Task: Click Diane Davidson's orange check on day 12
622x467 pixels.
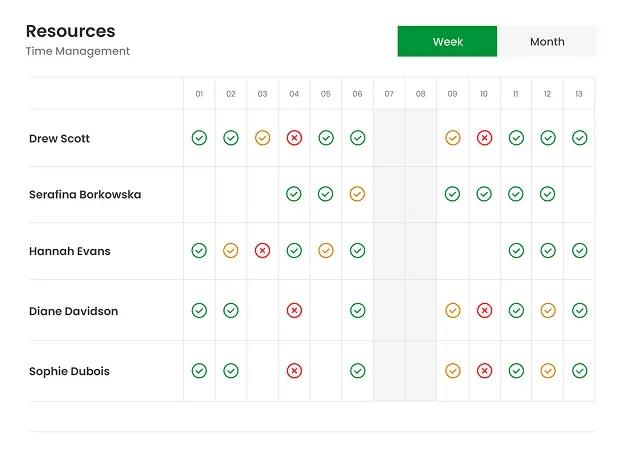Action: pyautogui.click(x=547, y=311)
